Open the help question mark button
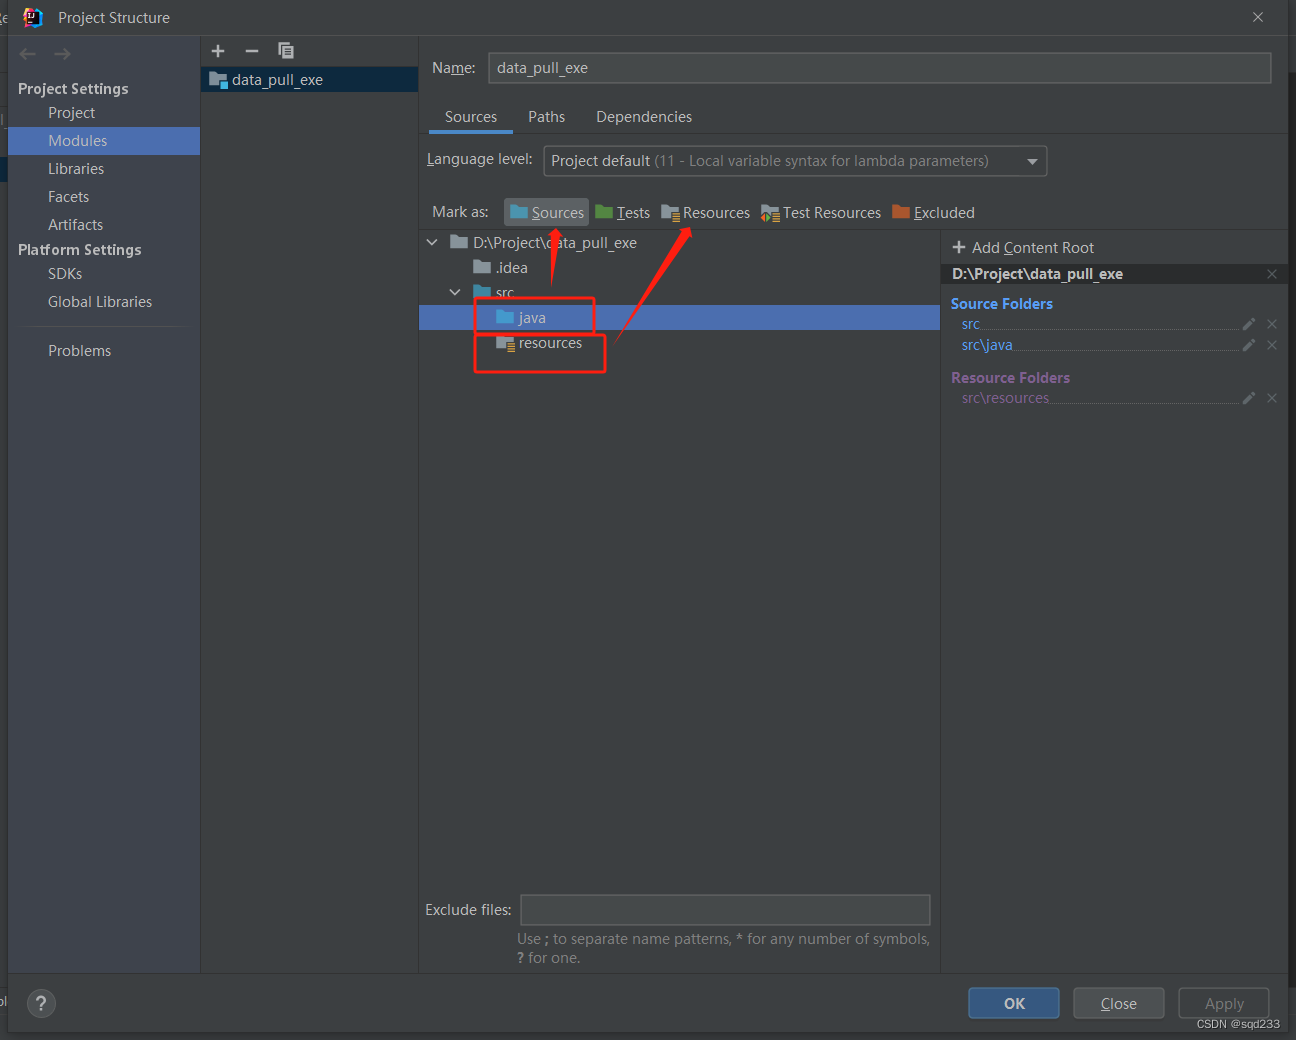The width and height of the screenshot is (1296, 1040). coord(41,1003)
